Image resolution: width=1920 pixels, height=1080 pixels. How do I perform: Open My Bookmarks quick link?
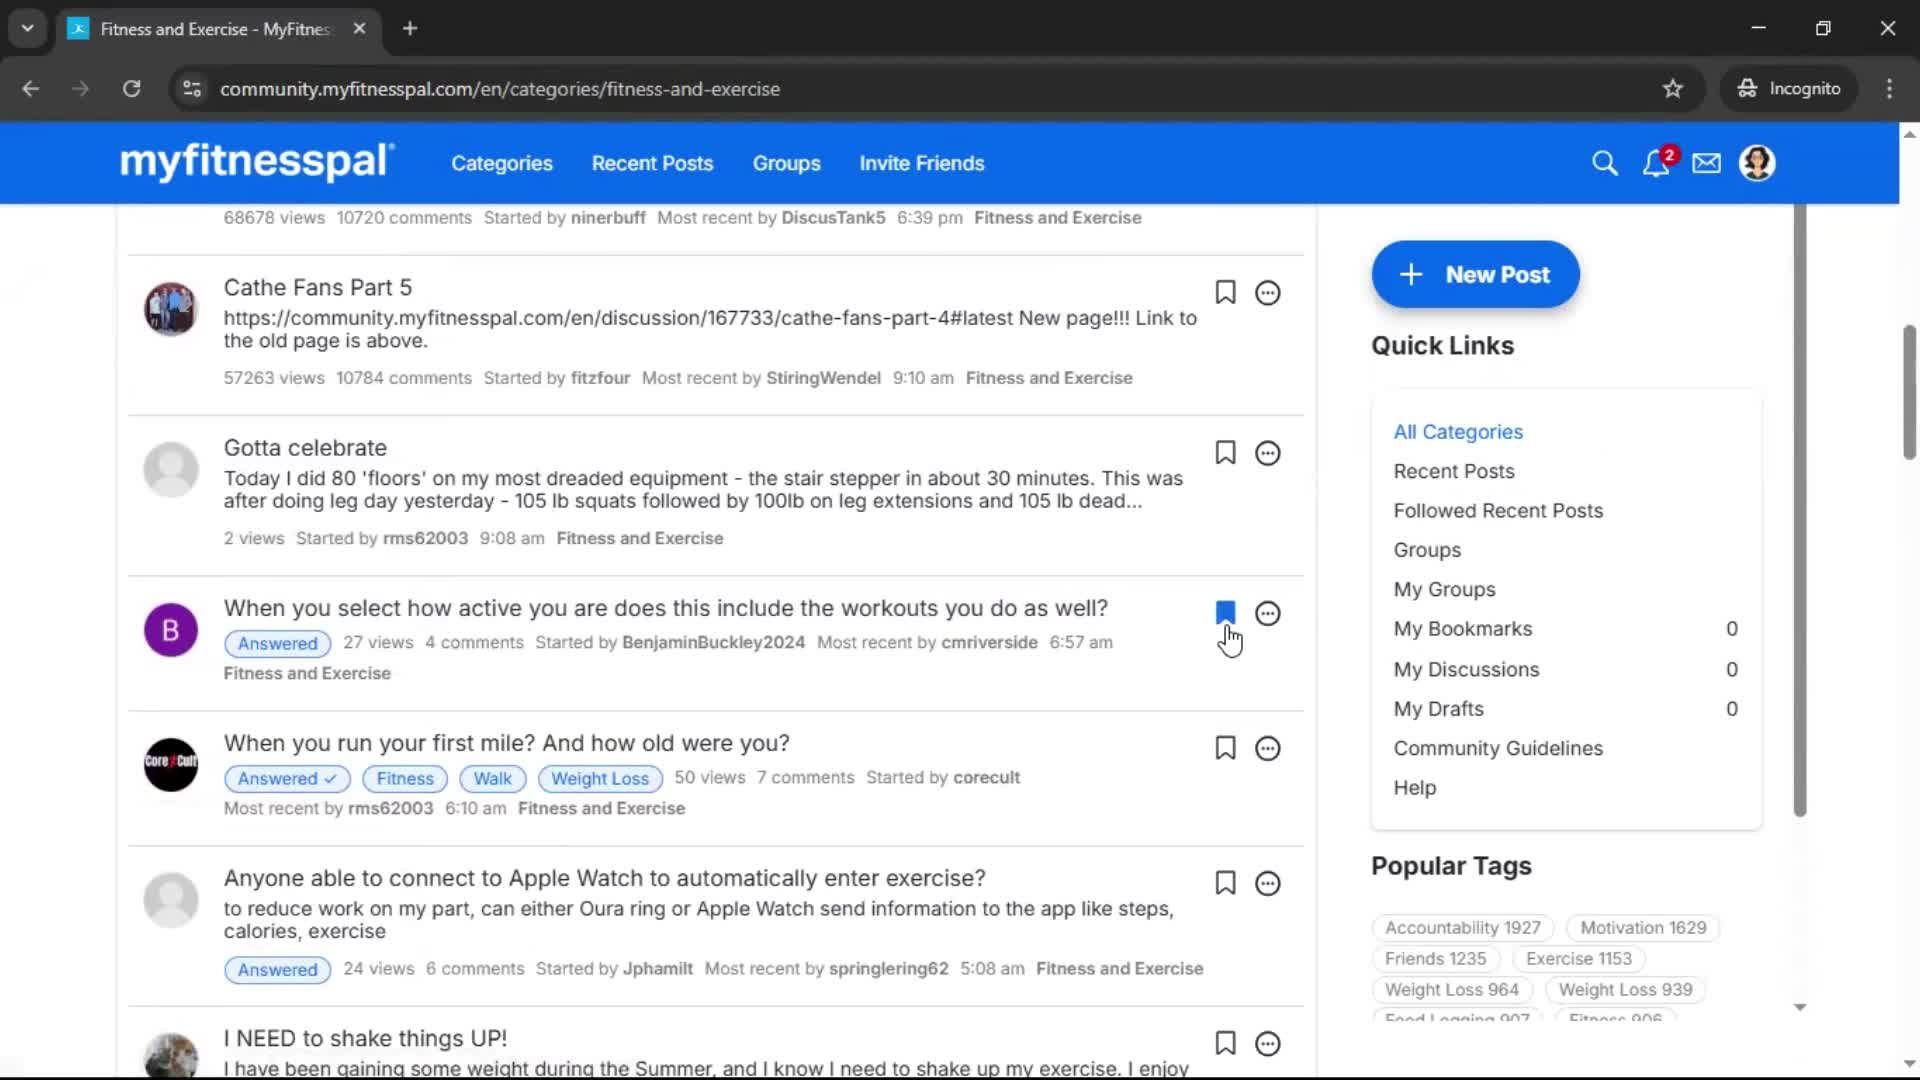1462,629
